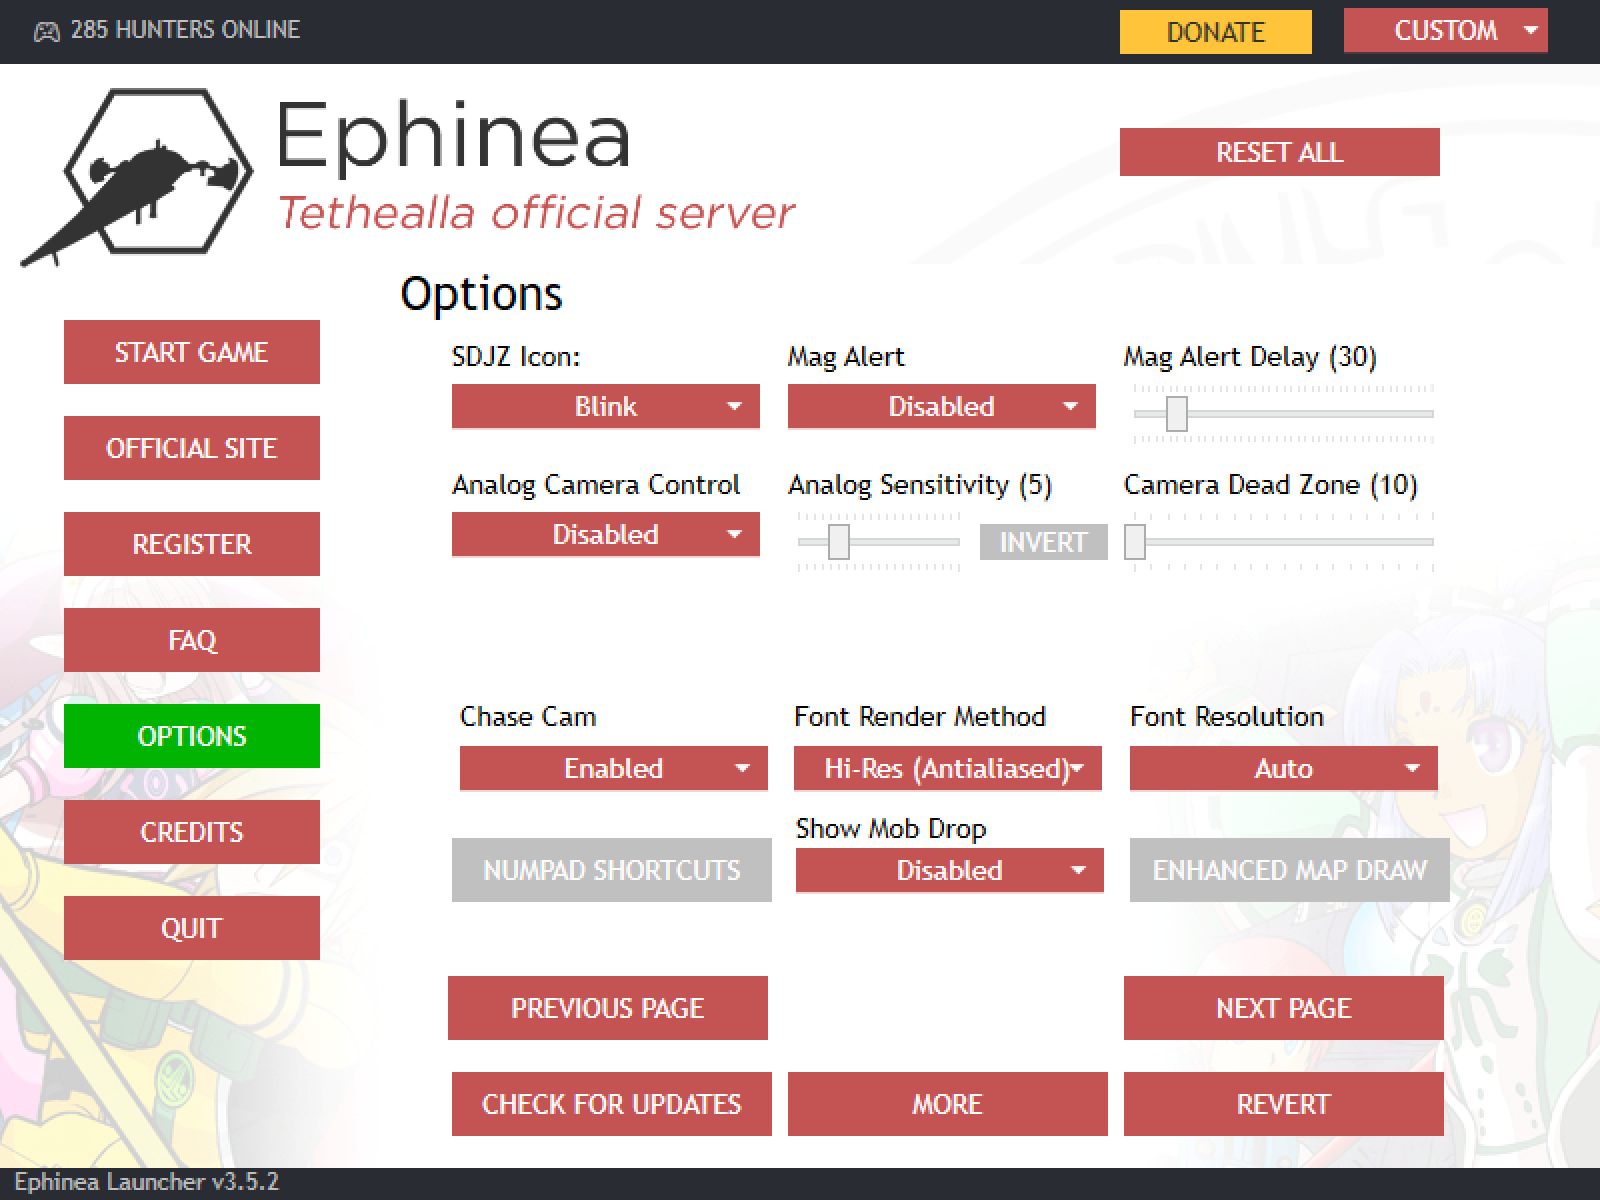Select OPTIONS in the side menu

click(192, 736)
